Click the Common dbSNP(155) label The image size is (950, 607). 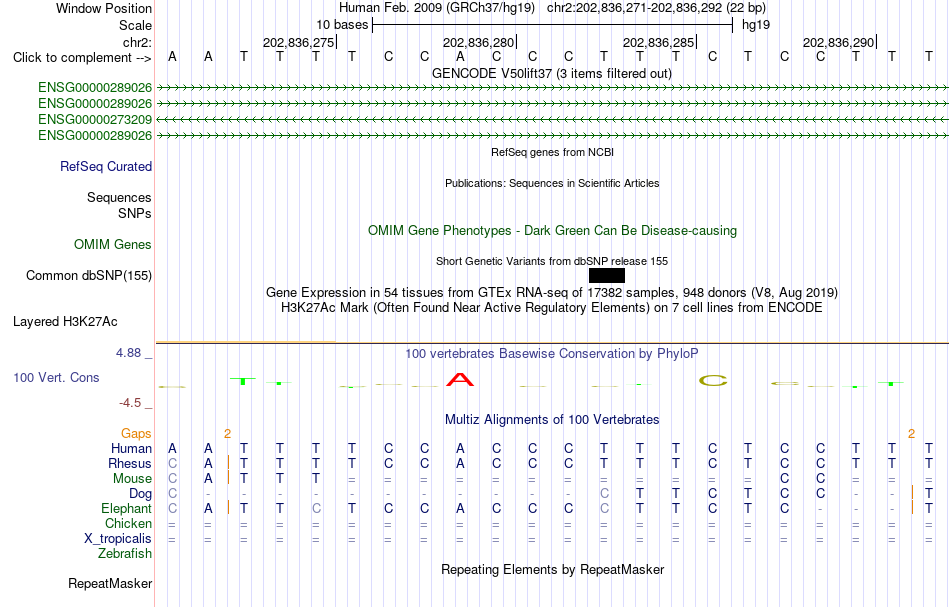point(89,275)
